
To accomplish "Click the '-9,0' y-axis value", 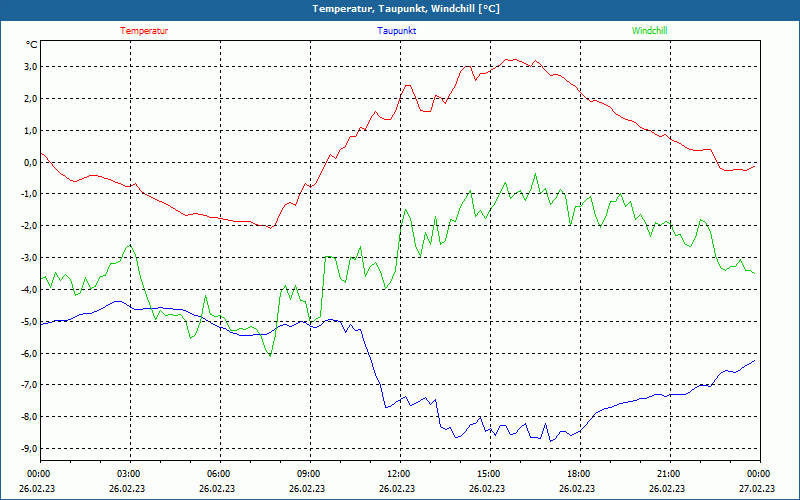I will [29, 448].
